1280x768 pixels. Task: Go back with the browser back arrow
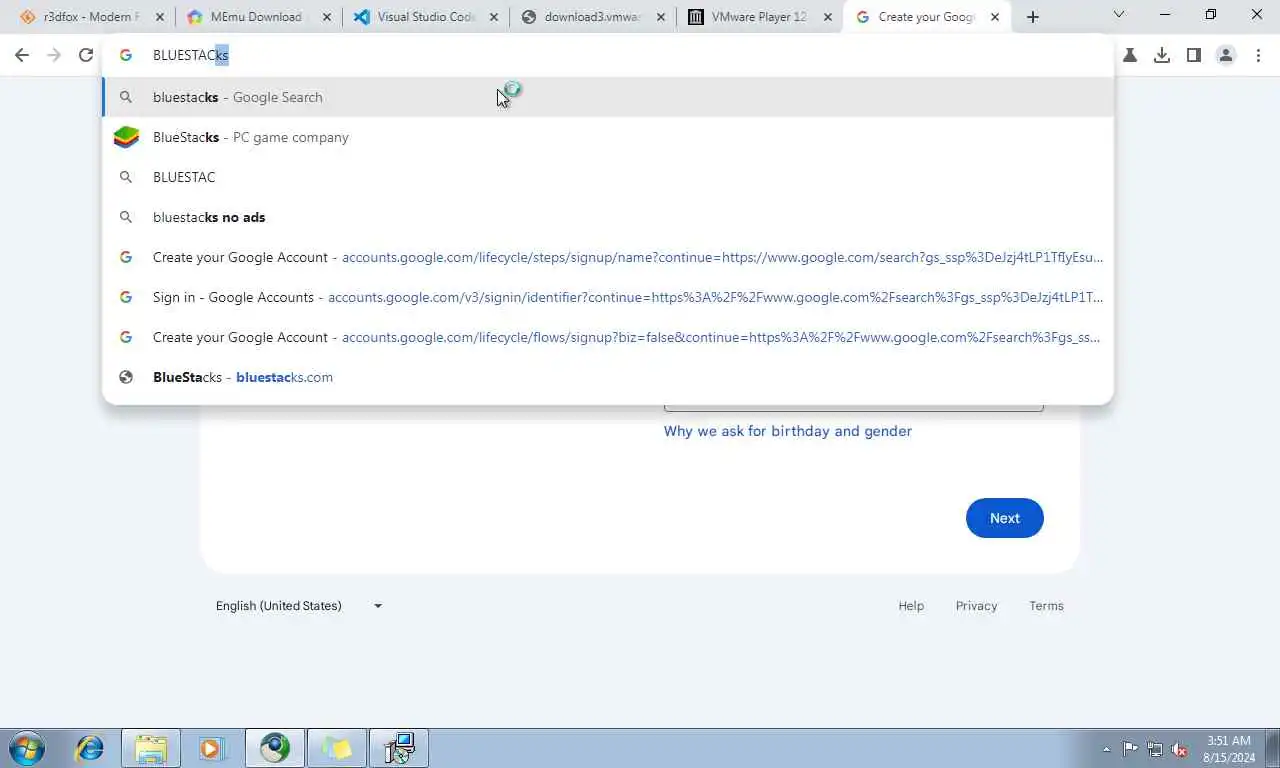point(22,55)
